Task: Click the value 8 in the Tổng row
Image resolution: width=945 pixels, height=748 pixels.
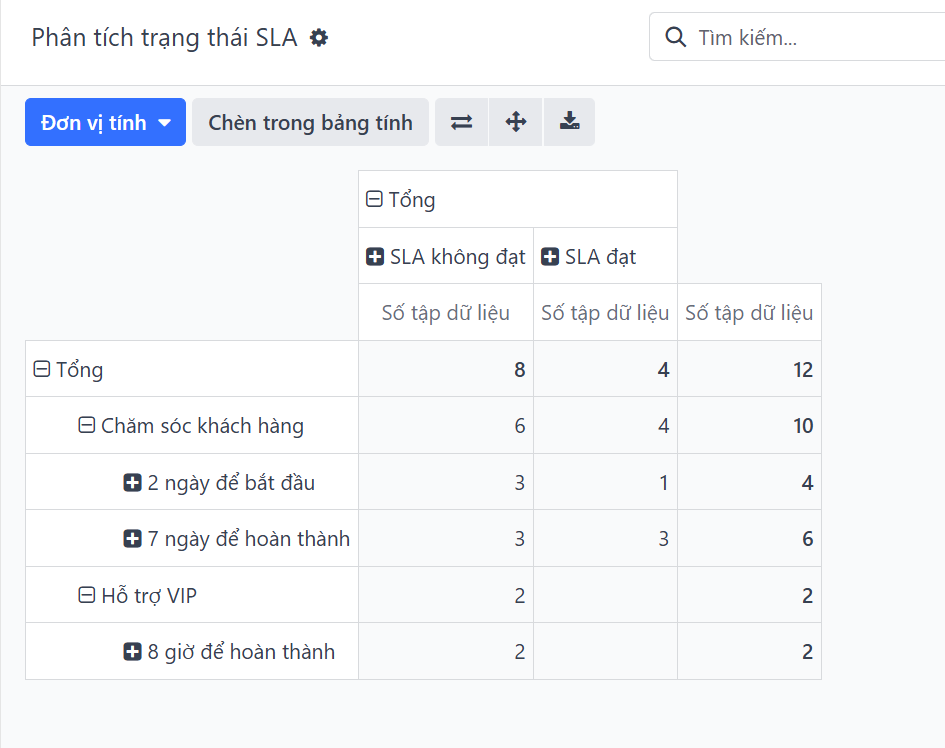Action: coord(446,369)
